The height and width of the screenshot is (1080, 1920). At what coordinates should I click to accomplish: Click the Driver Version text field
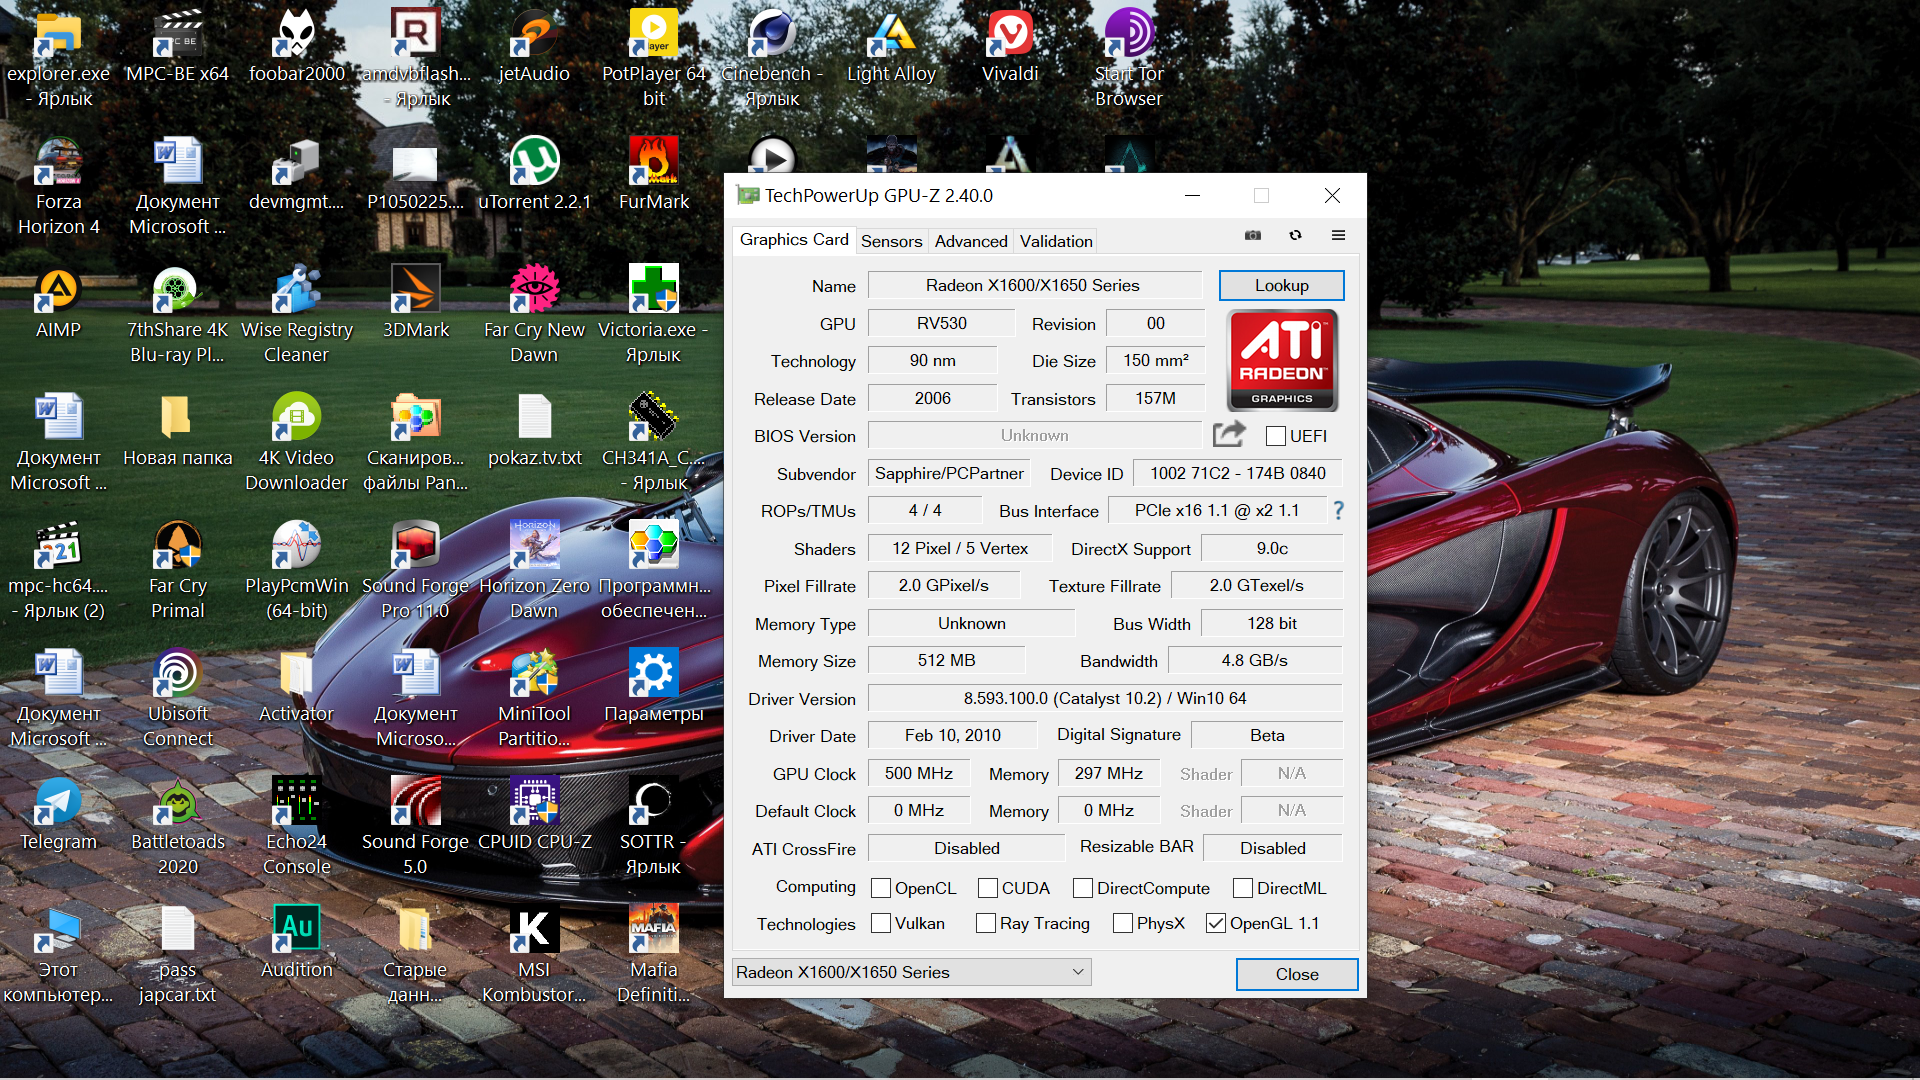[x=1104, y=698]
